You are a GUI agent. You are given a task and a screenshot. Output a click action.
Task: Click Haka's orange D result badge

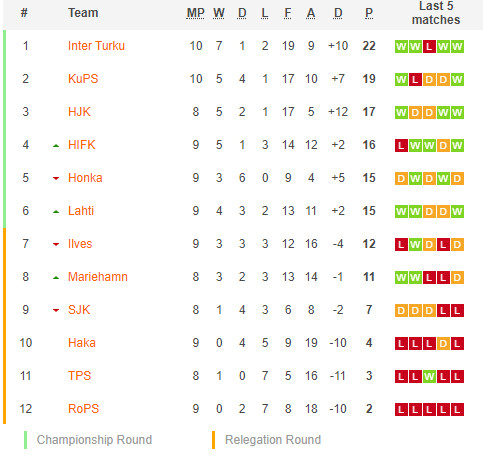[x=443, y=343]
